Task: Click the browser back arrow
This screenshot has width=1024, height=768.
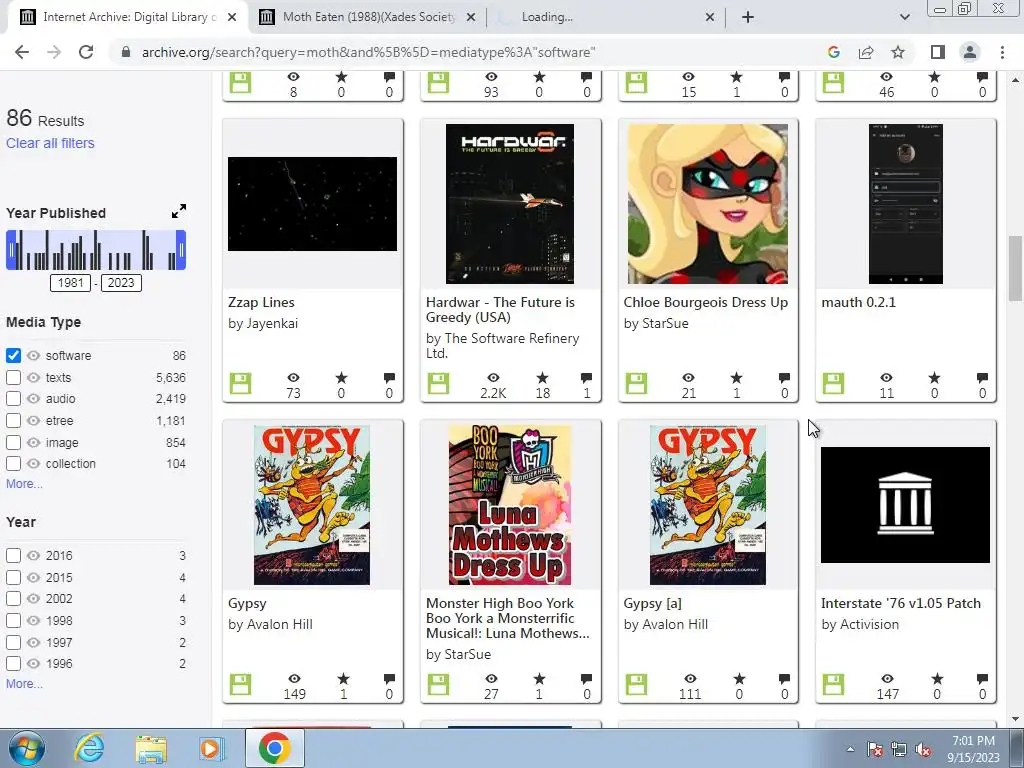Action: (22, 52)
